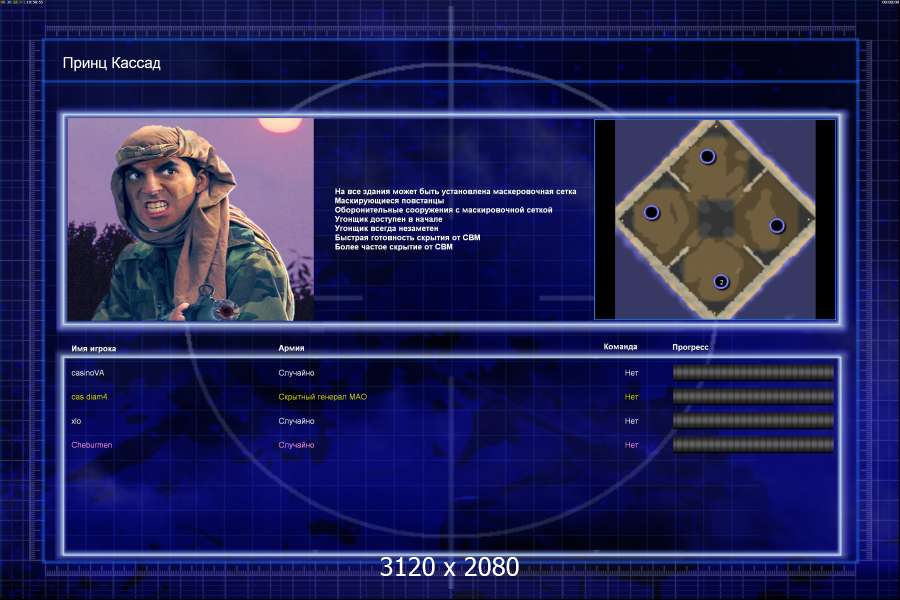Click the 'Имя игрока' column header
This screenshot has height=600, width=900.
[x=93, y=349]
